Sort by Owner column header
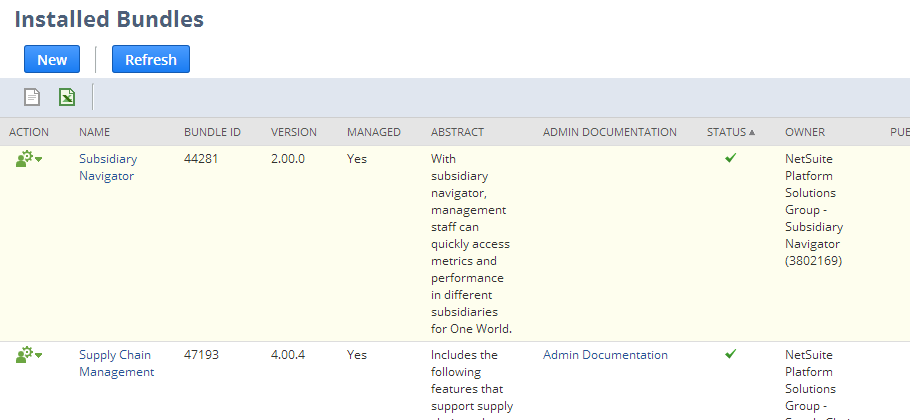Image resolution: width=910 pixels, height=420 pixels. pyautogui.click(x=805, y=132)
